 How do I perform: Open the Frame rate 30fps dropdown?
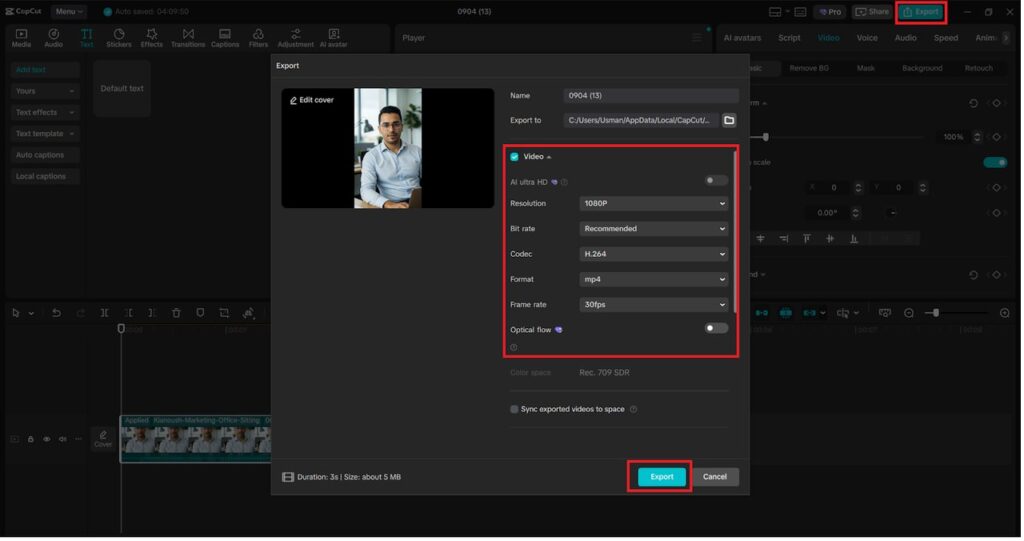[654, 305]
